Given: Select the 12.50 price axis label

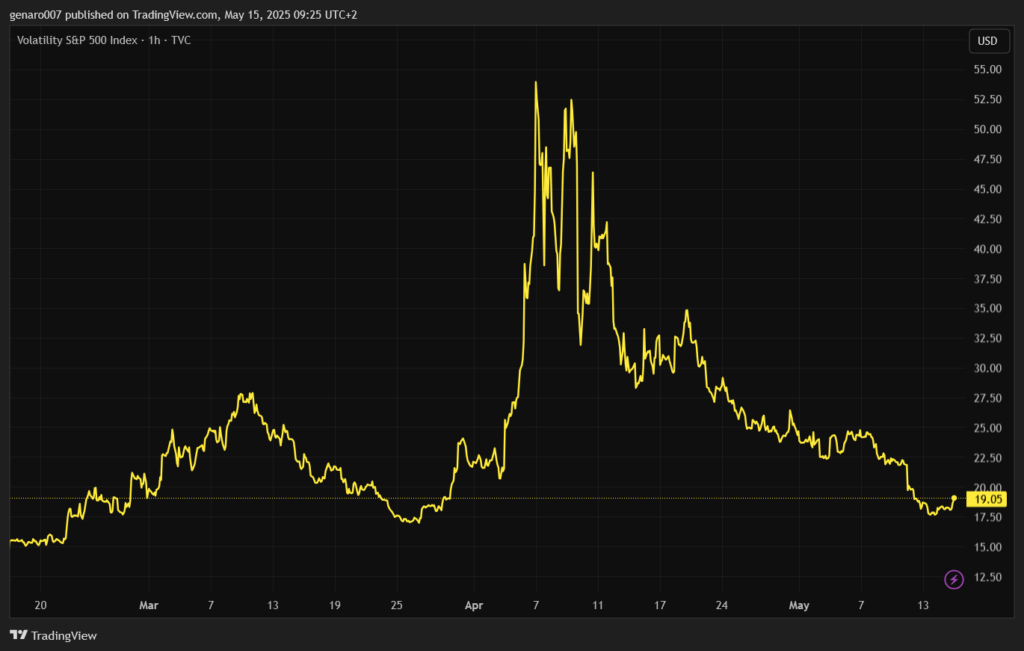Looking at the screenshot, I should click(987, 577).
